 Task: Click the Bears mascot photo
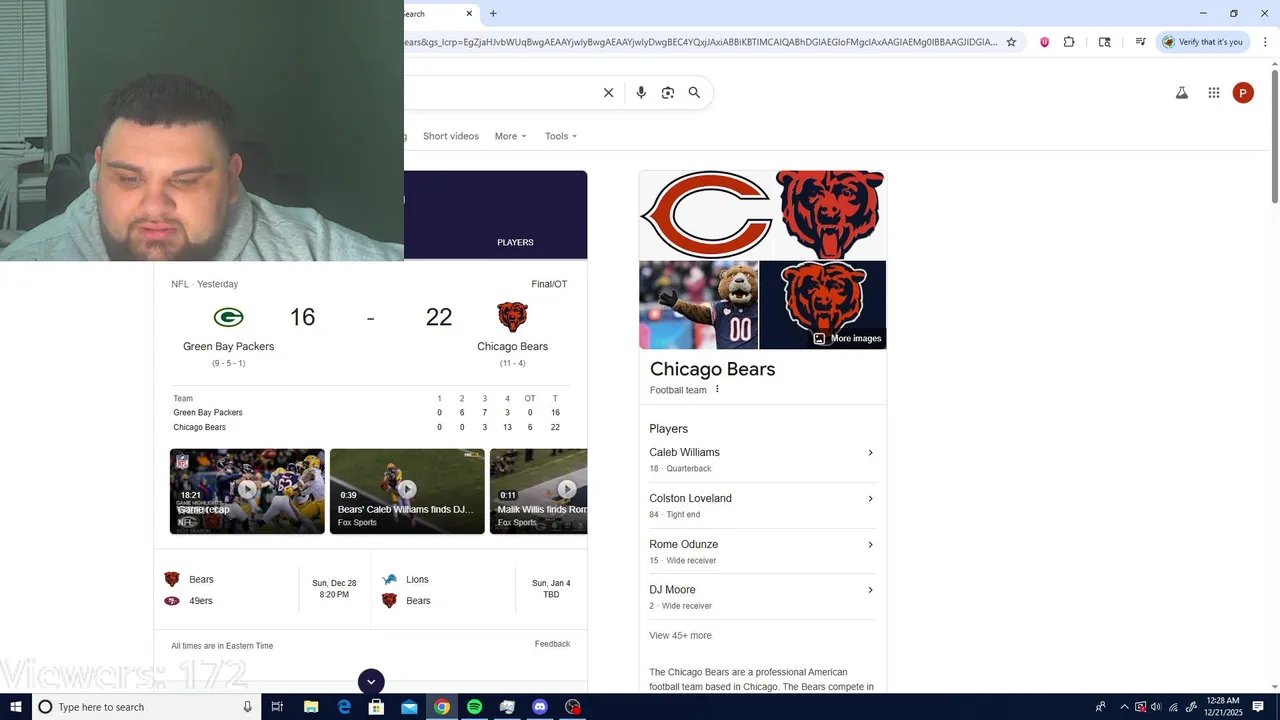tap(698, 305)
